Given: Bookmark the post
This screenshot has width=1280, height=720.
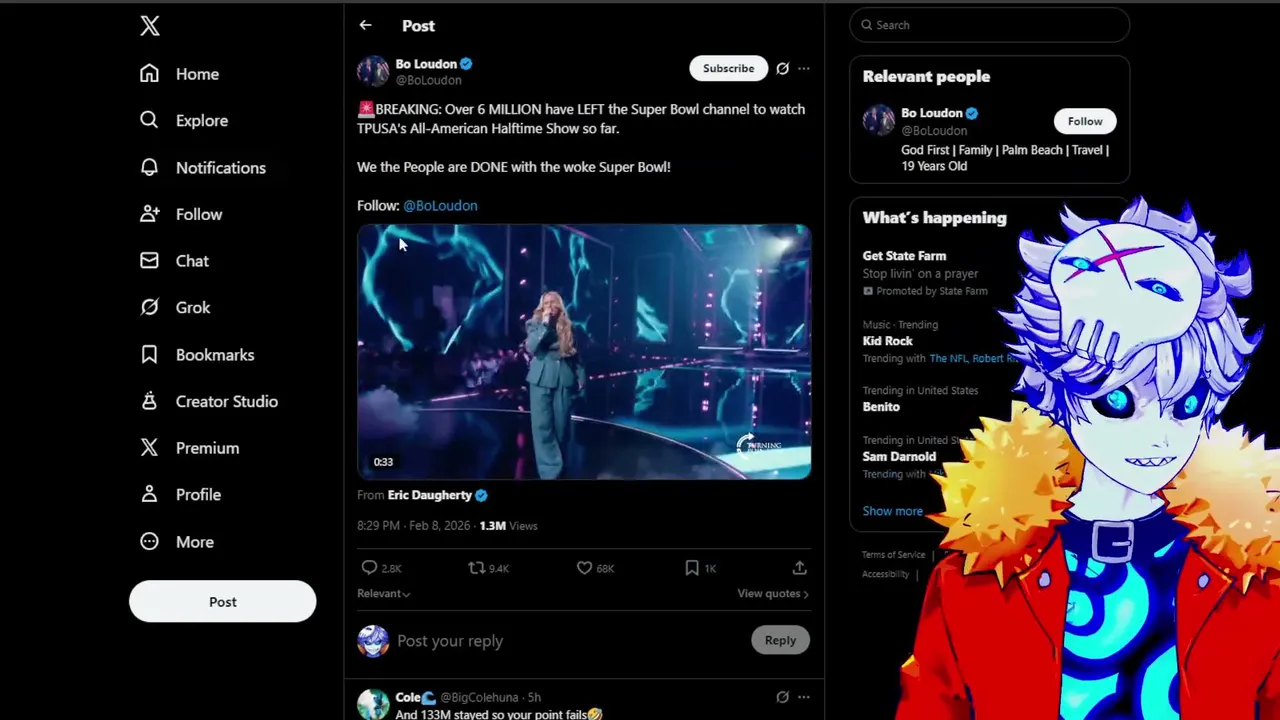Looking at the screenshot, I should click(692, 568).
